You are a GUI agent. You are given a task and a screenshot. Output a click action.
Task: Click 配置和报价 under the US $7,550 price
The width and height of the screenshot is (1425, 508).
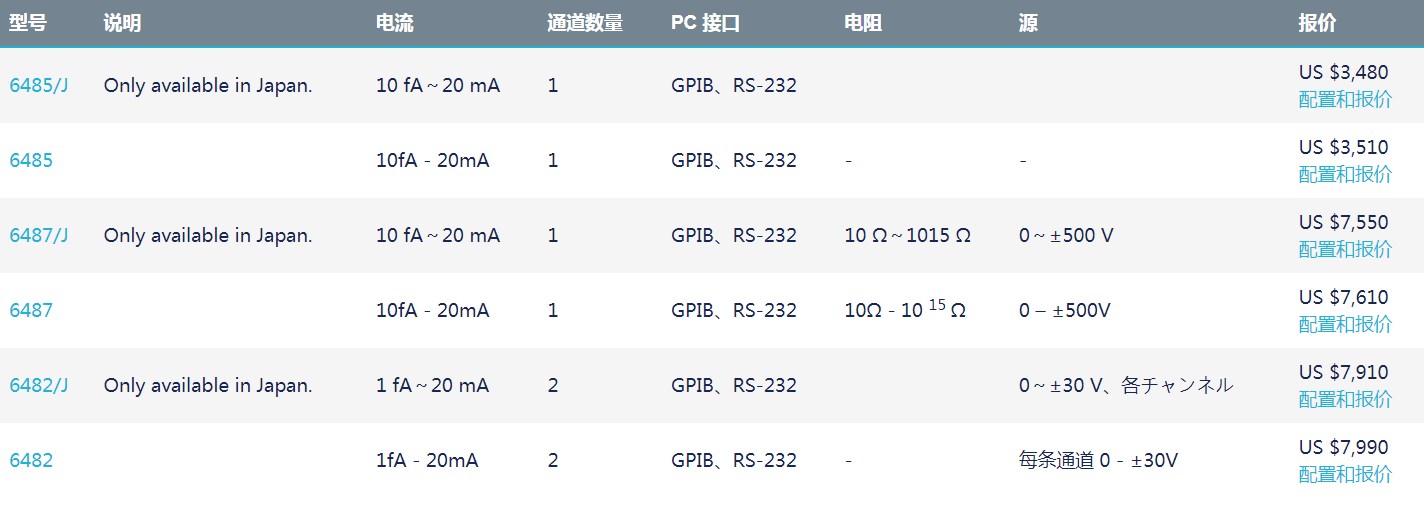click(1345, 249)
